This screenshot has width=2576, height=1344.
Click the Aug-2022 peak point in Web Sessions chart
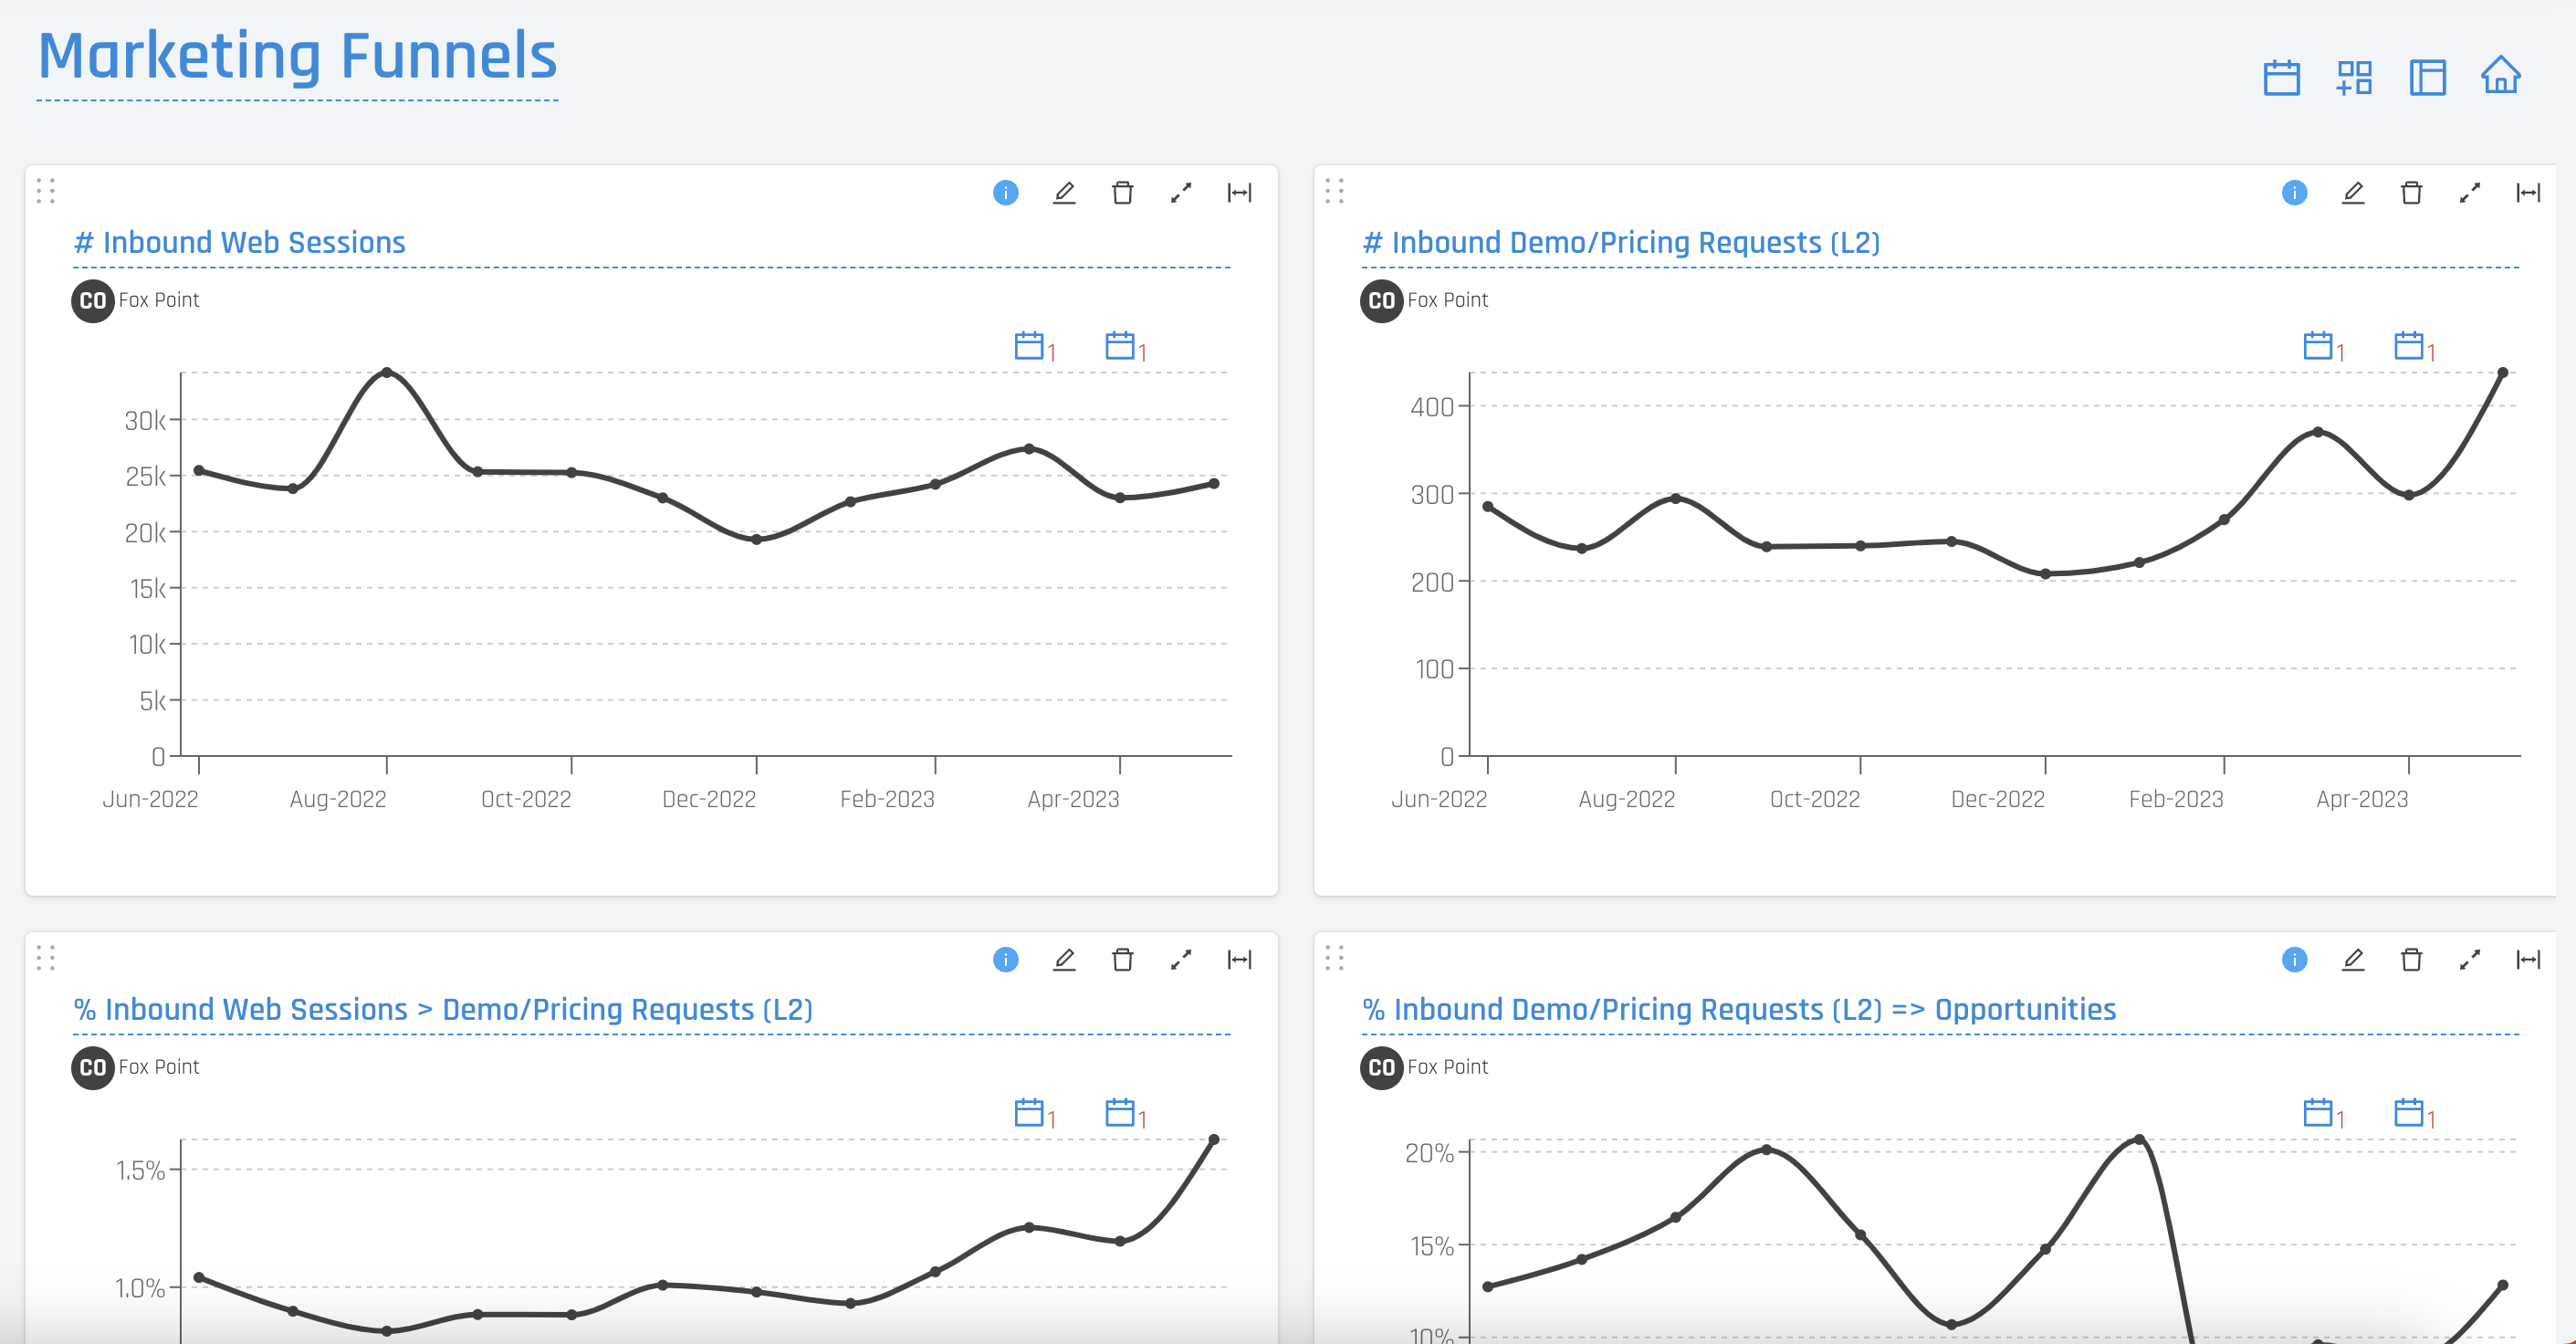coord(387,372)
